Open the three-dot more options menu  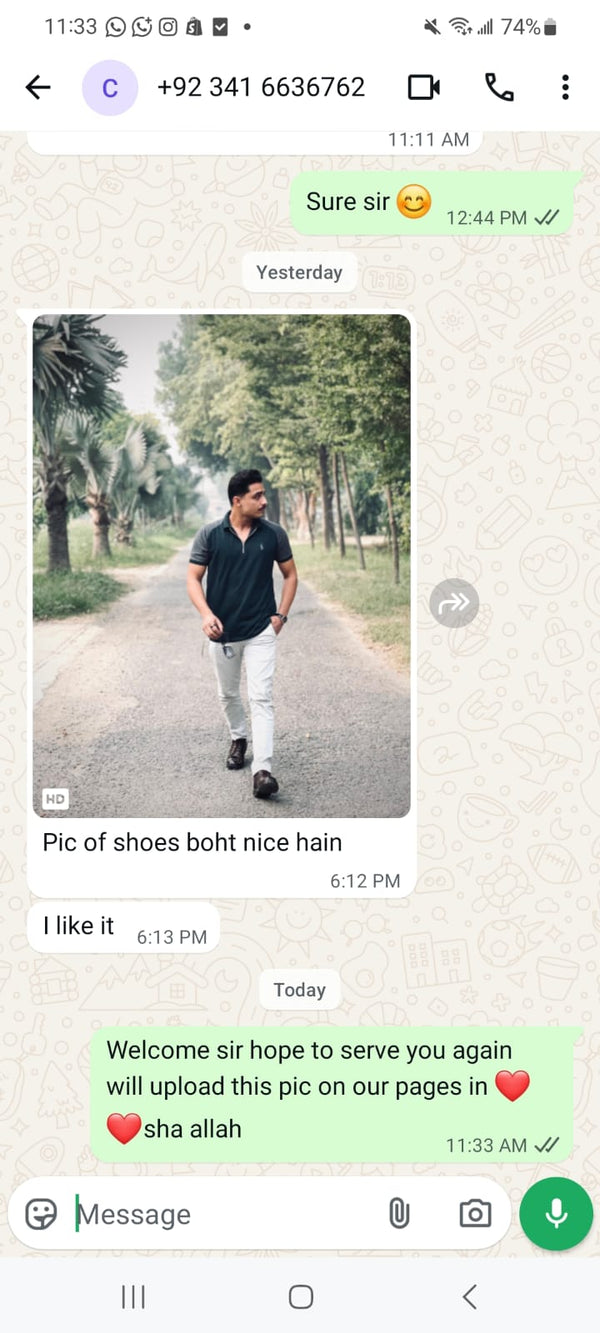(x=565, y=88)
